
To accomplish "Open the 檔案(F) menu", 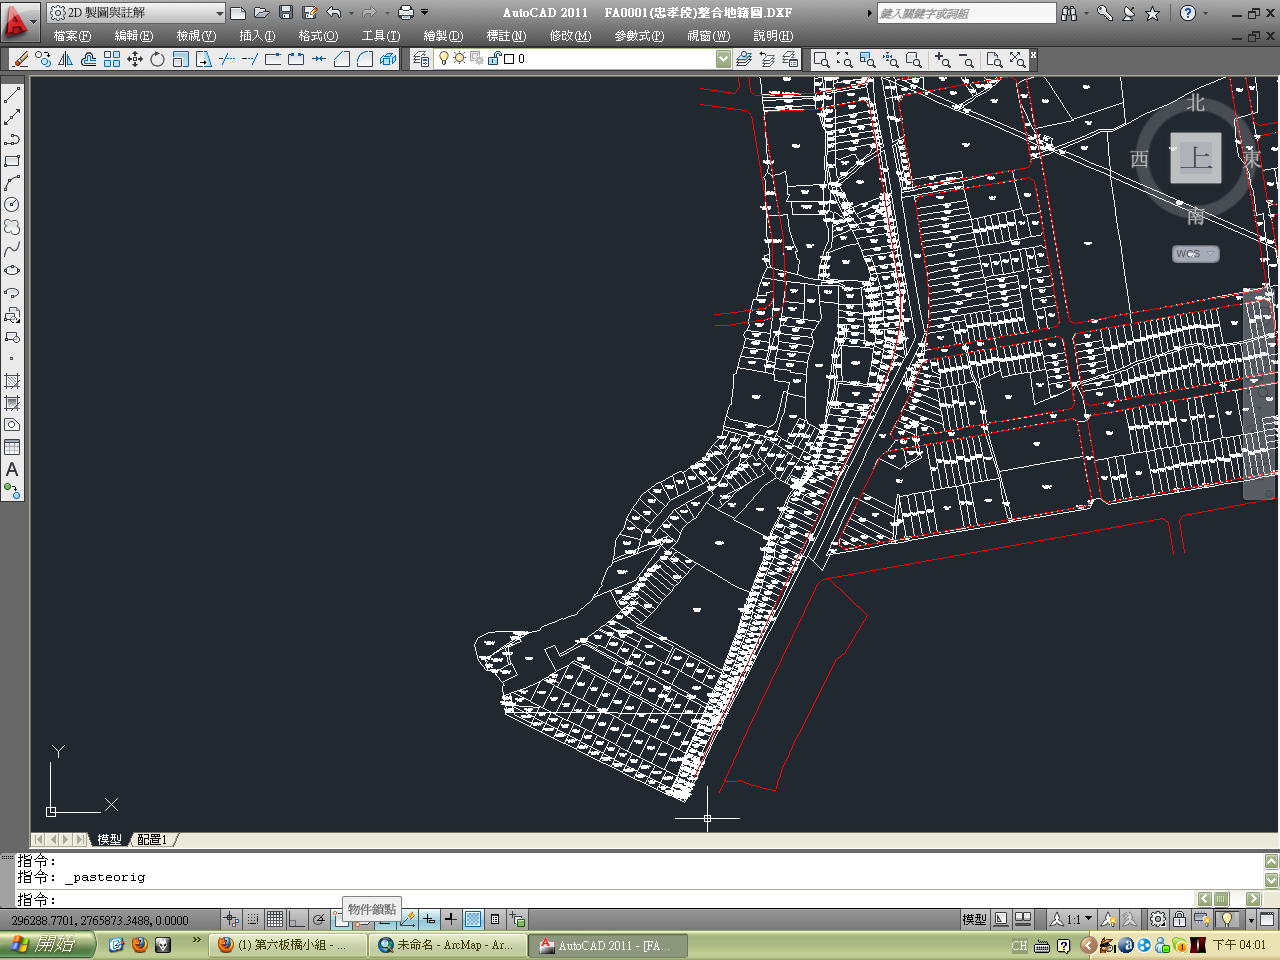I will 72,36.
